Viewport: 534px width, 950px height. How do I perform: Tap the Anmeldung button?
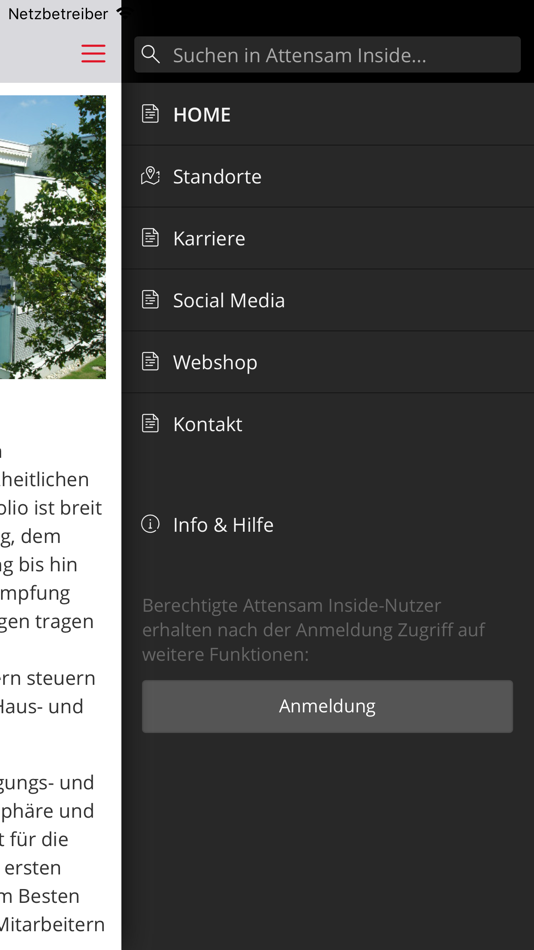[327, 706]
